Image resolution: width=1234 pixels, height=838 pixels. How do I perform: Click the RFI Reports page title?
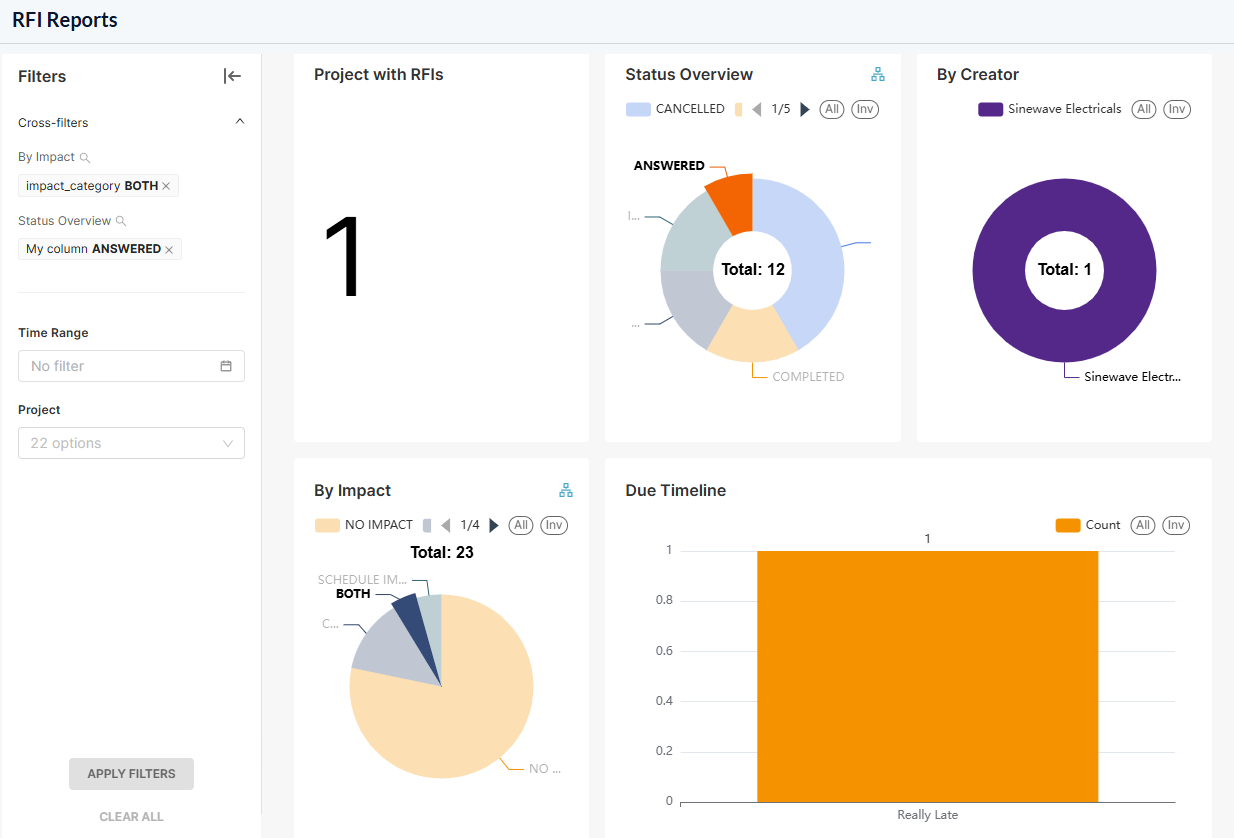(65, 20)
